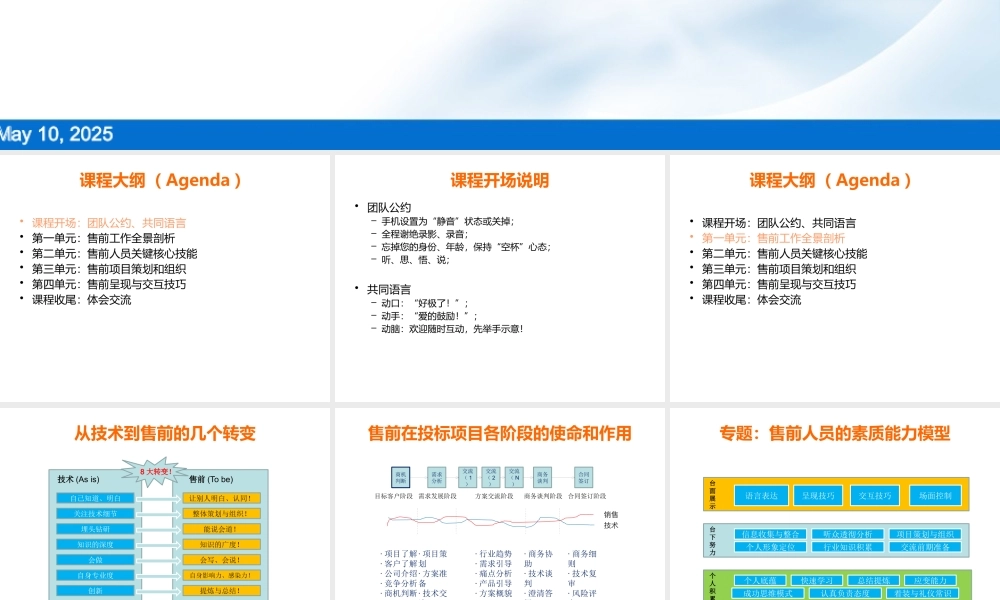Select the 从技术到售前的几个转变 slide
This screenshot has height=600, width=1000.
165,504
